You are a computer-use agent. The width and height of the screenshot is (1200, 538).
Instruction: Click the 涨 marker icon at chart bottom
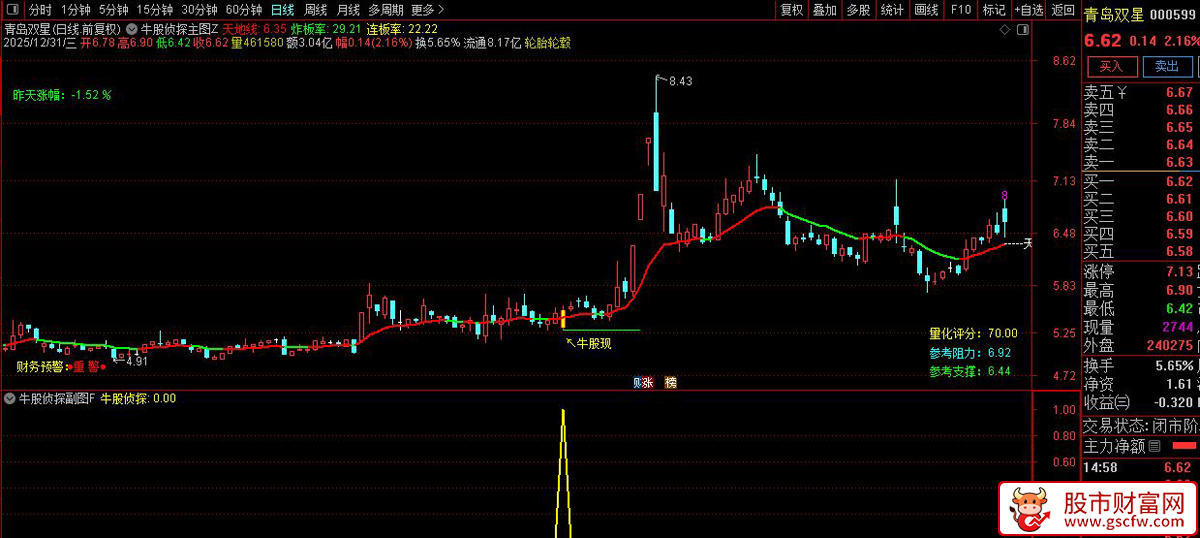(x=648, y=382)
